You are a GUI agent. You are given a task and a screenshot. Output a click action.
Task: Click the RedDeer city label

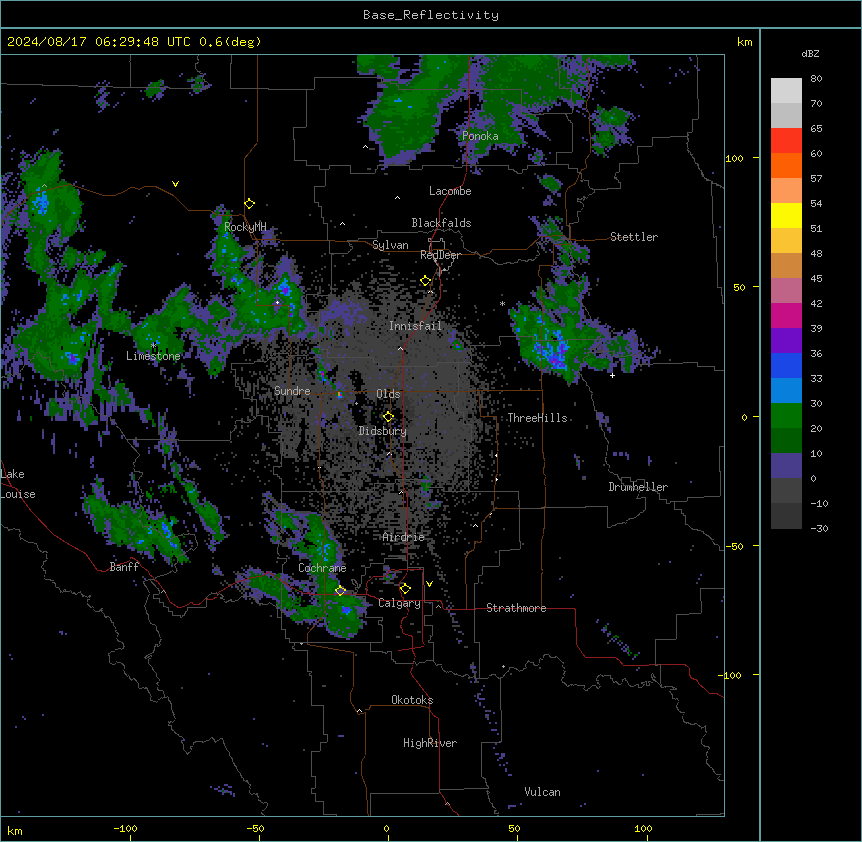pos(440,255)
